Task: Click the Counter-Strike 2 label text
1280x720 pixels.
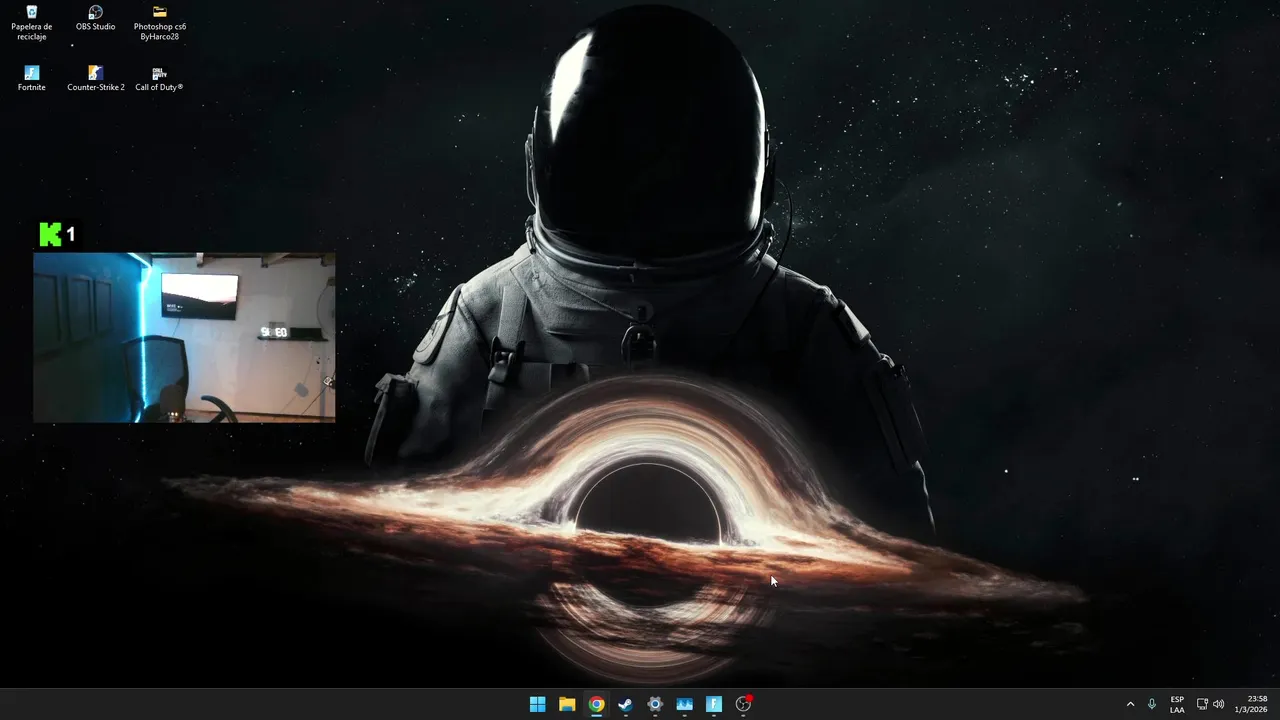Action: [x=96, y=87]
